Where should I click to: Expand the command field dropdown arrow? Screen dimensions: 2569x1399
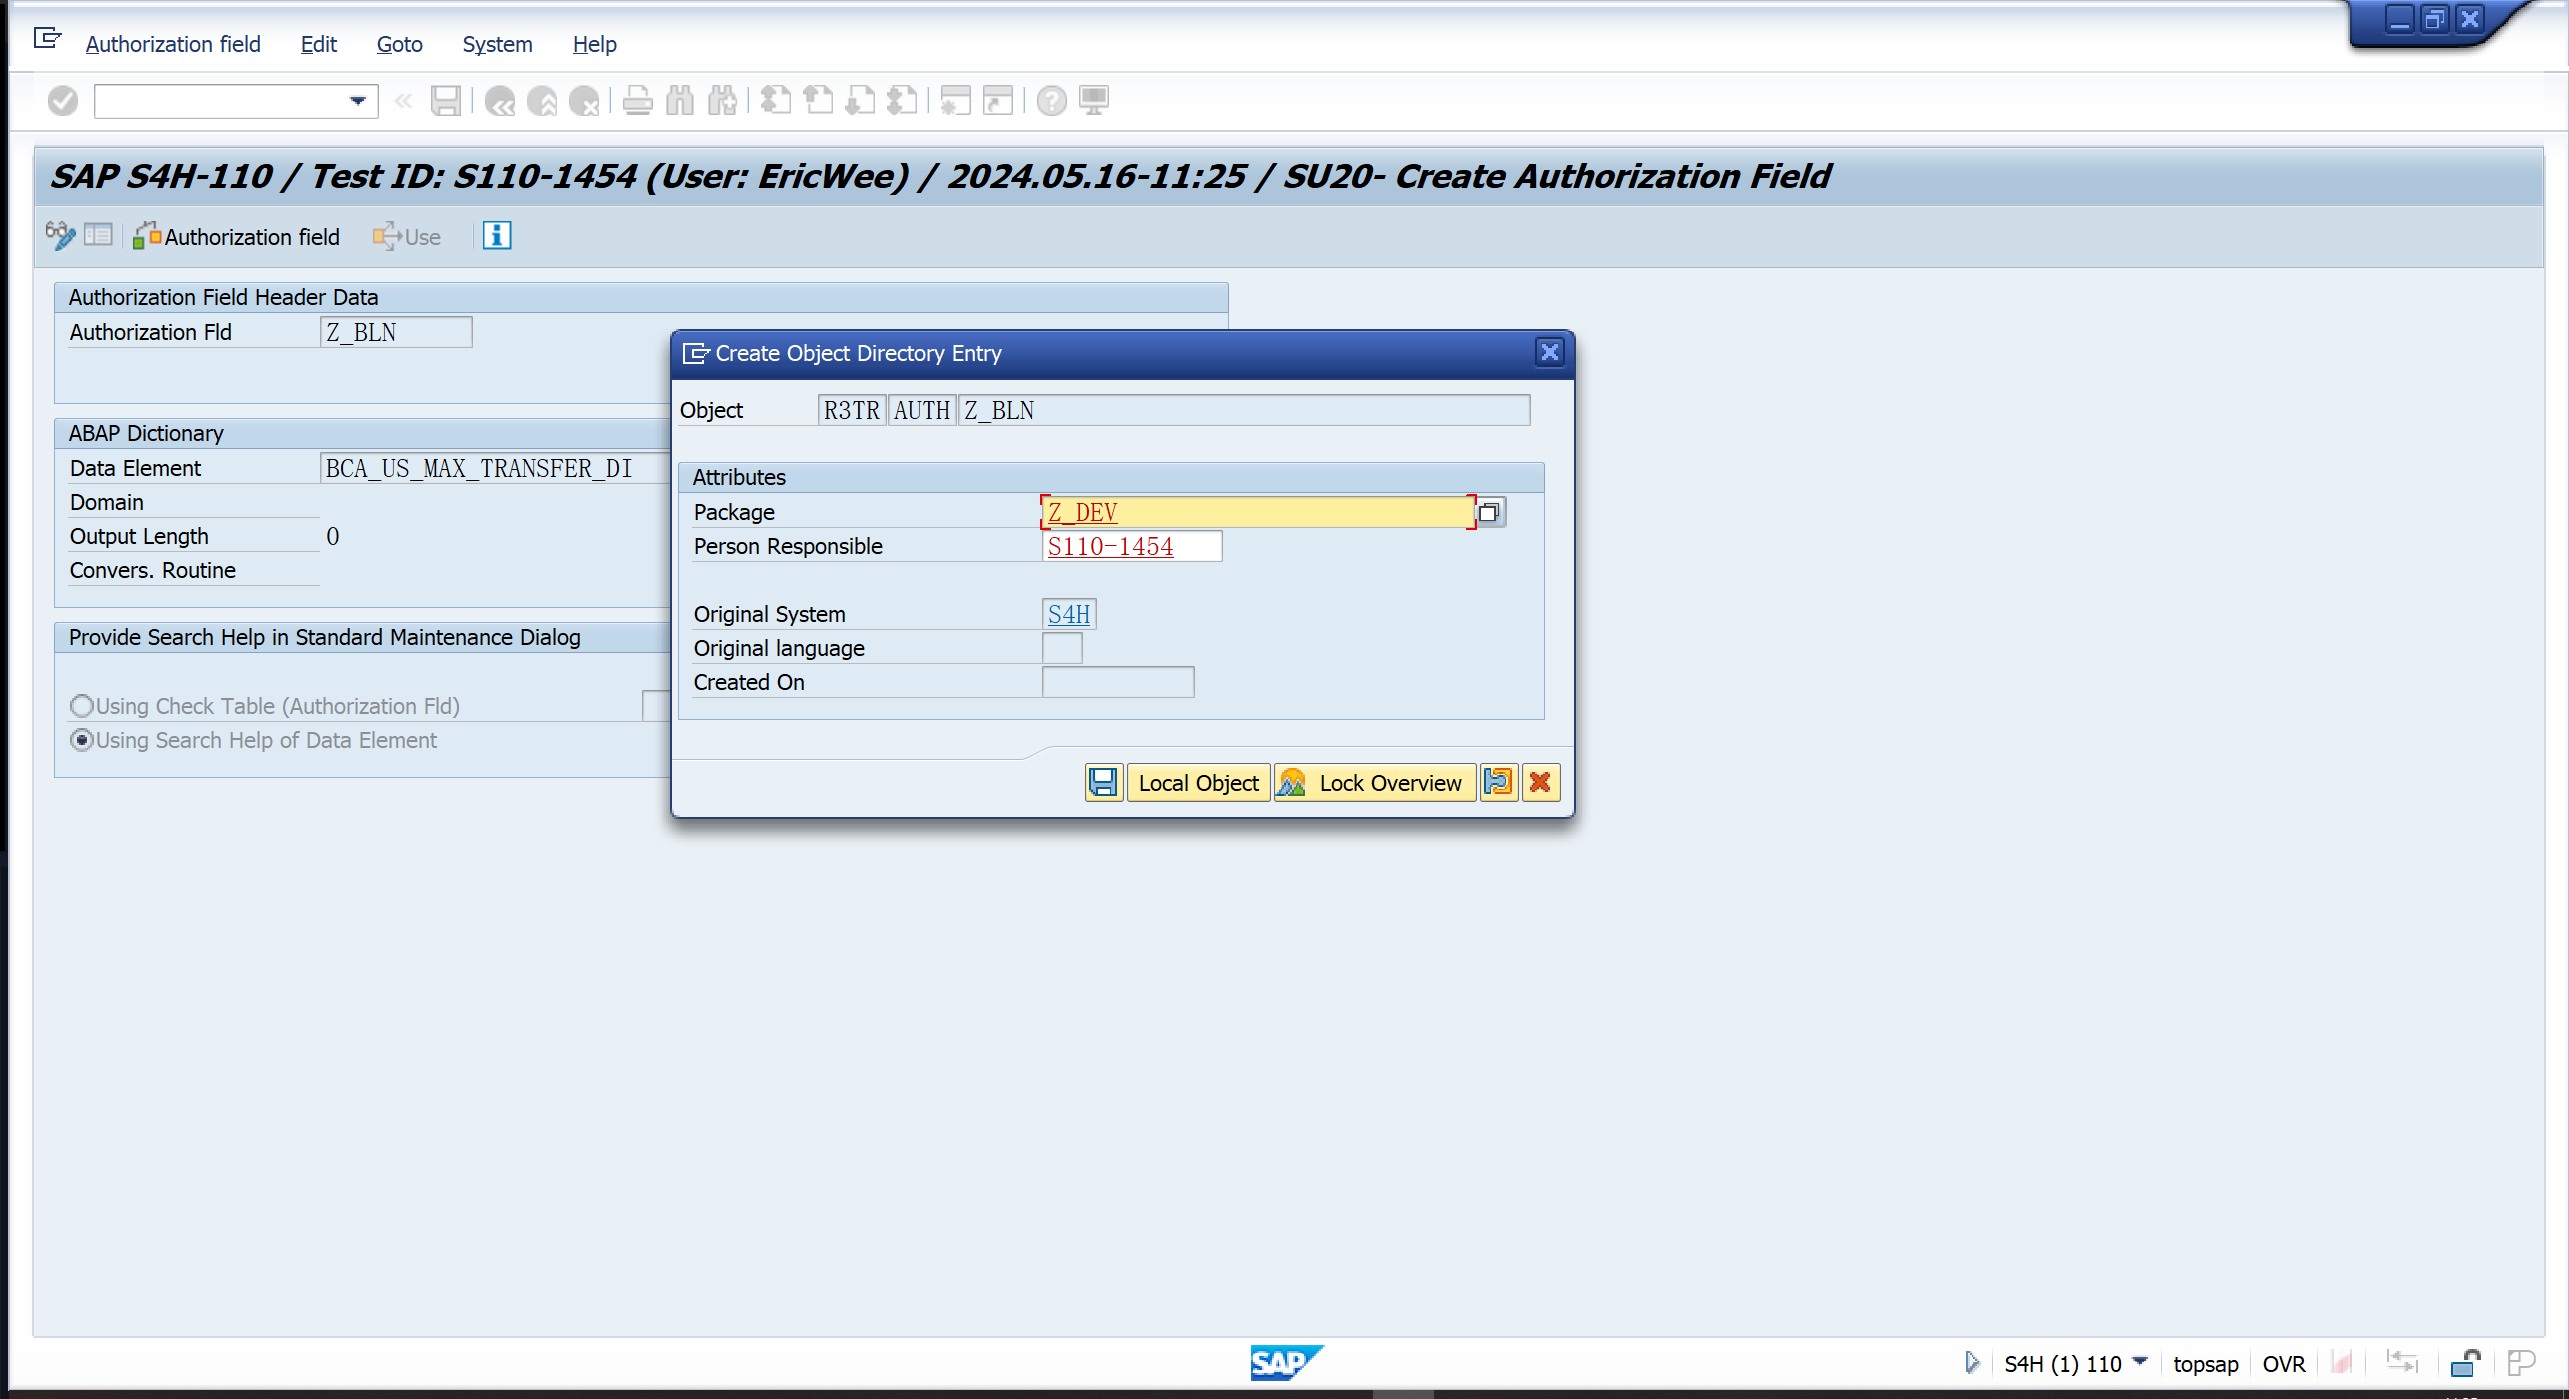357,101
